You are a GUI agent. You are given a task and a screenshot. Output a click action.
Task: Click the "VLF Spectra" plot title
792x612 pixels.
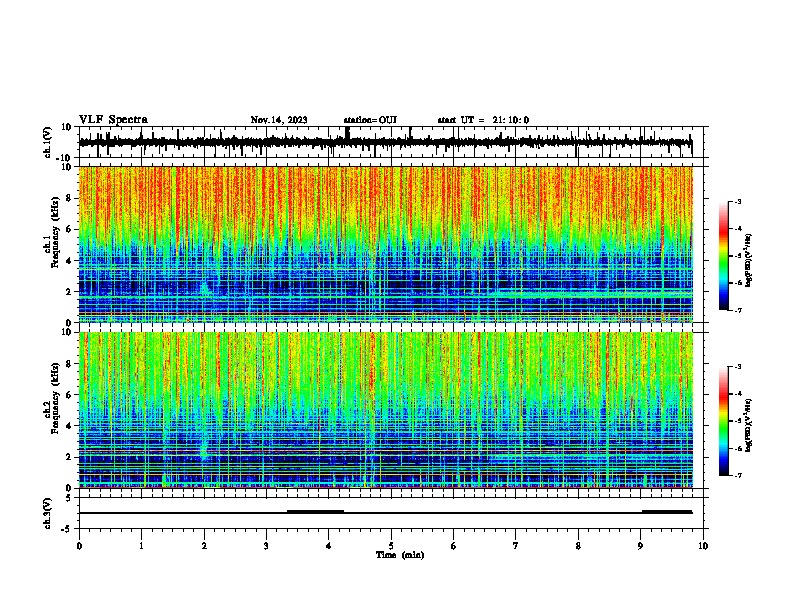[113, 120]
